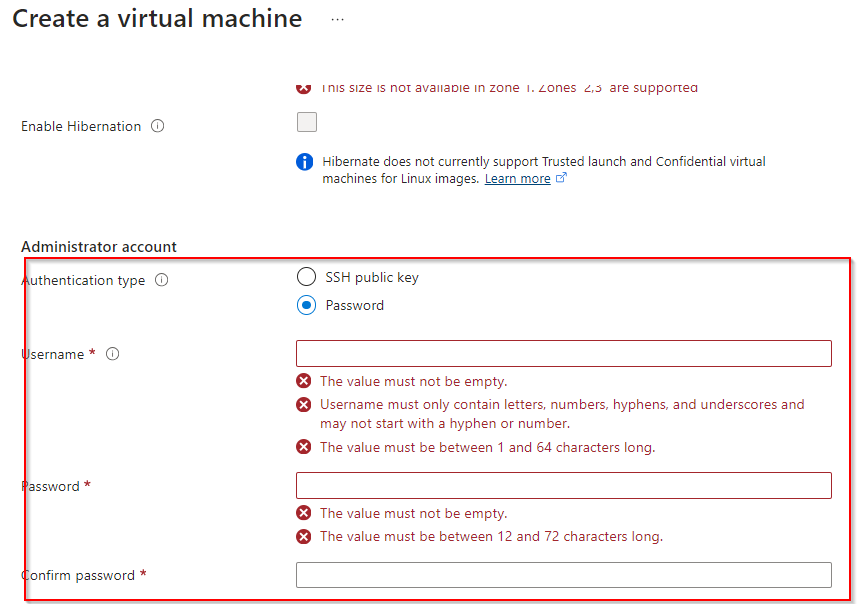Focus the Password input field
The image size is (857, 604).
563,486
